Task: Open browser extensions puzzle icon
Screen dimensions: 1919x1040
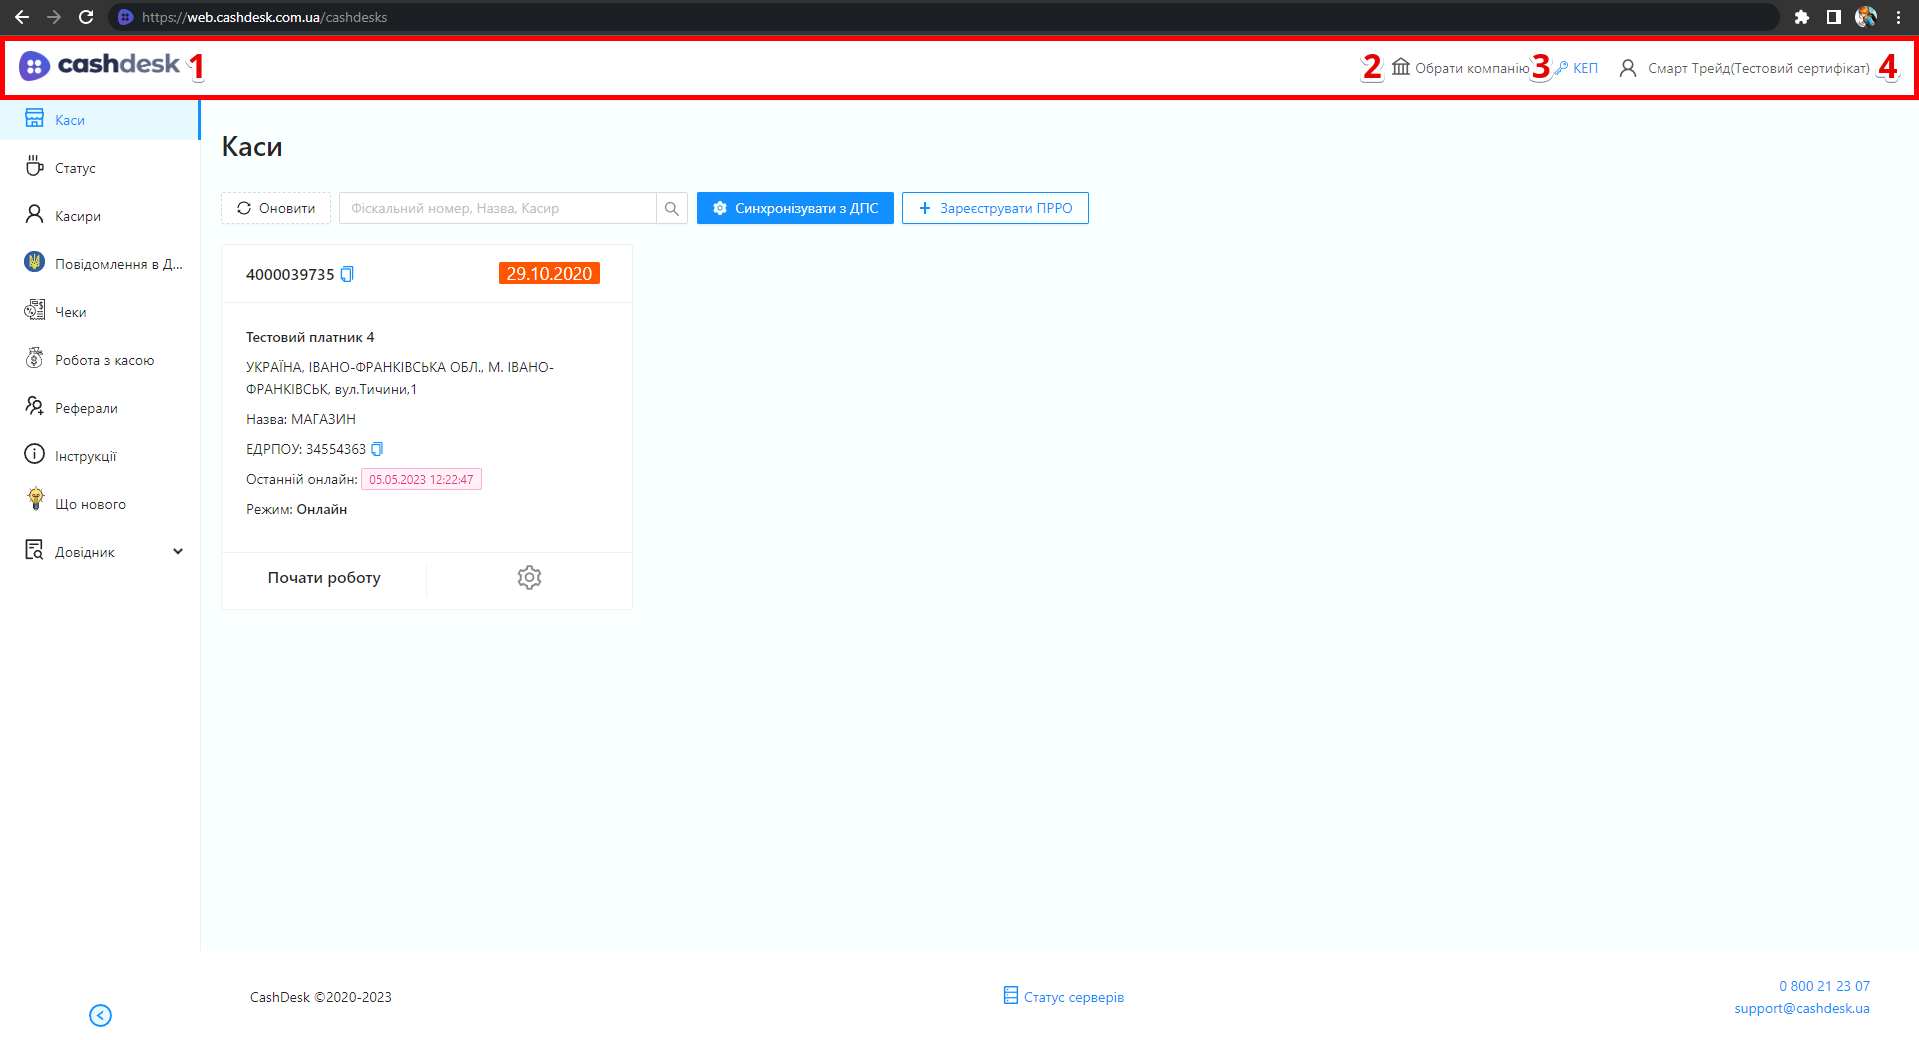Action: coord(1801,17)
